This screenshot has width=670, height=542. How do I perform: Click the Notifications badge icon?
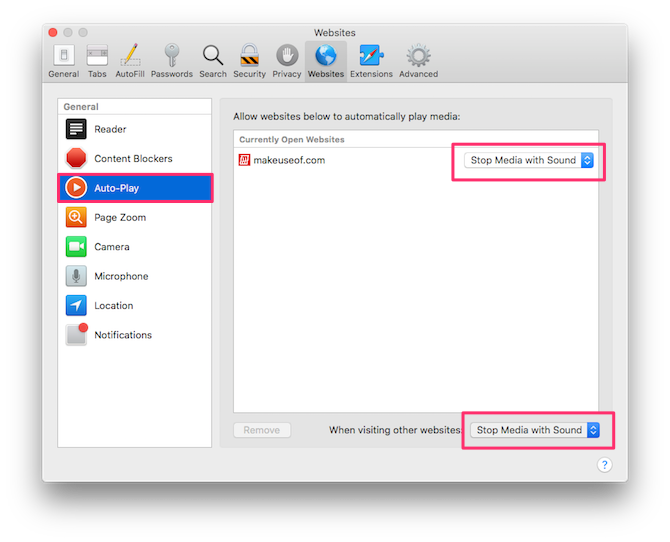77,334
